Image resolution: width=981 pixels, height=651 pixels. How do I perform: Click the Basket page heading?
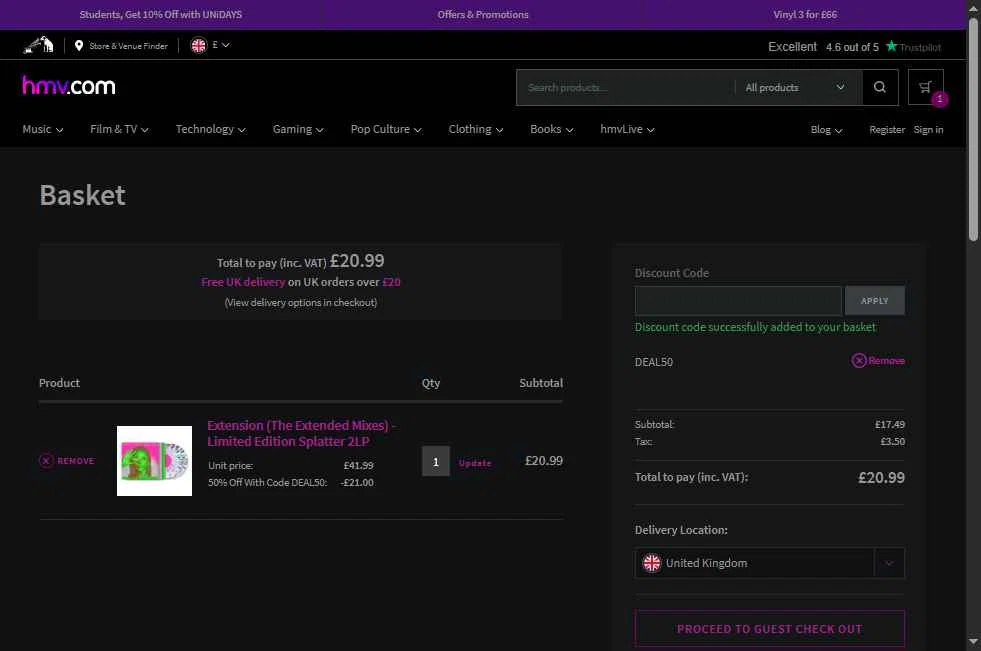83,195
